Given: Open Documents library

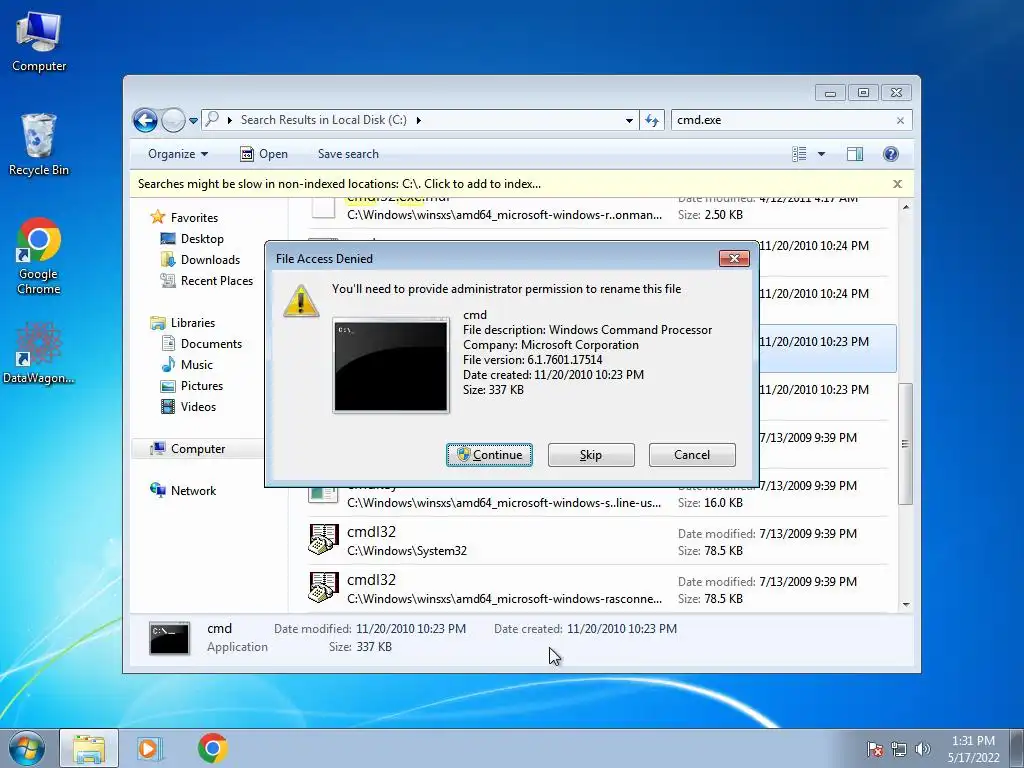Looking at the screenshot, I should 202,344.
